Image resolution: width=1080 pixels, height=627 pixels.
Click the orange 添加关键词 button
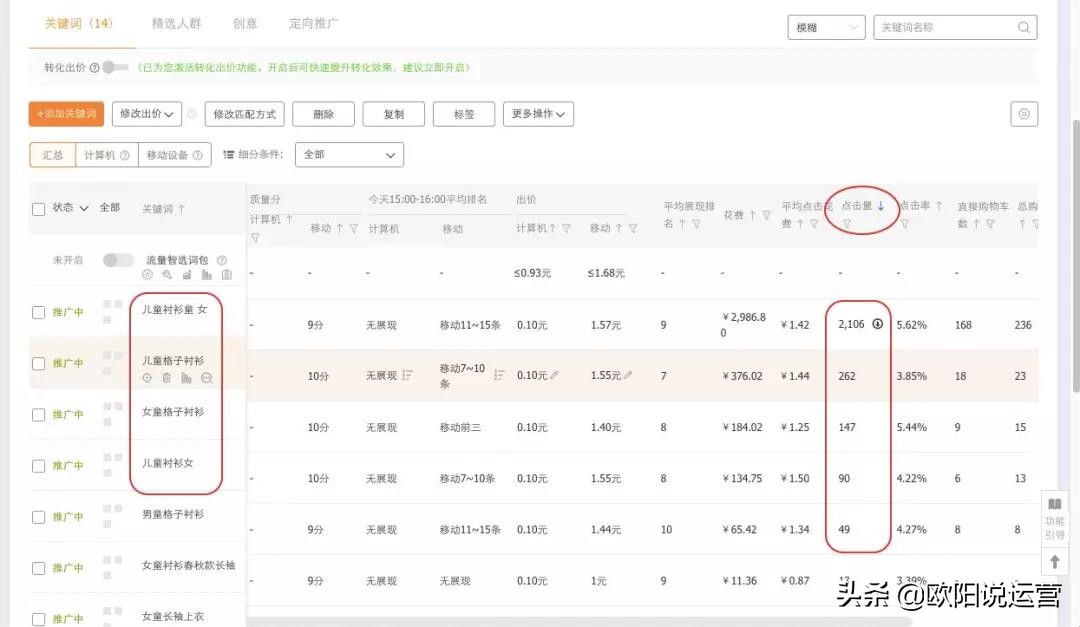[65, 114]
